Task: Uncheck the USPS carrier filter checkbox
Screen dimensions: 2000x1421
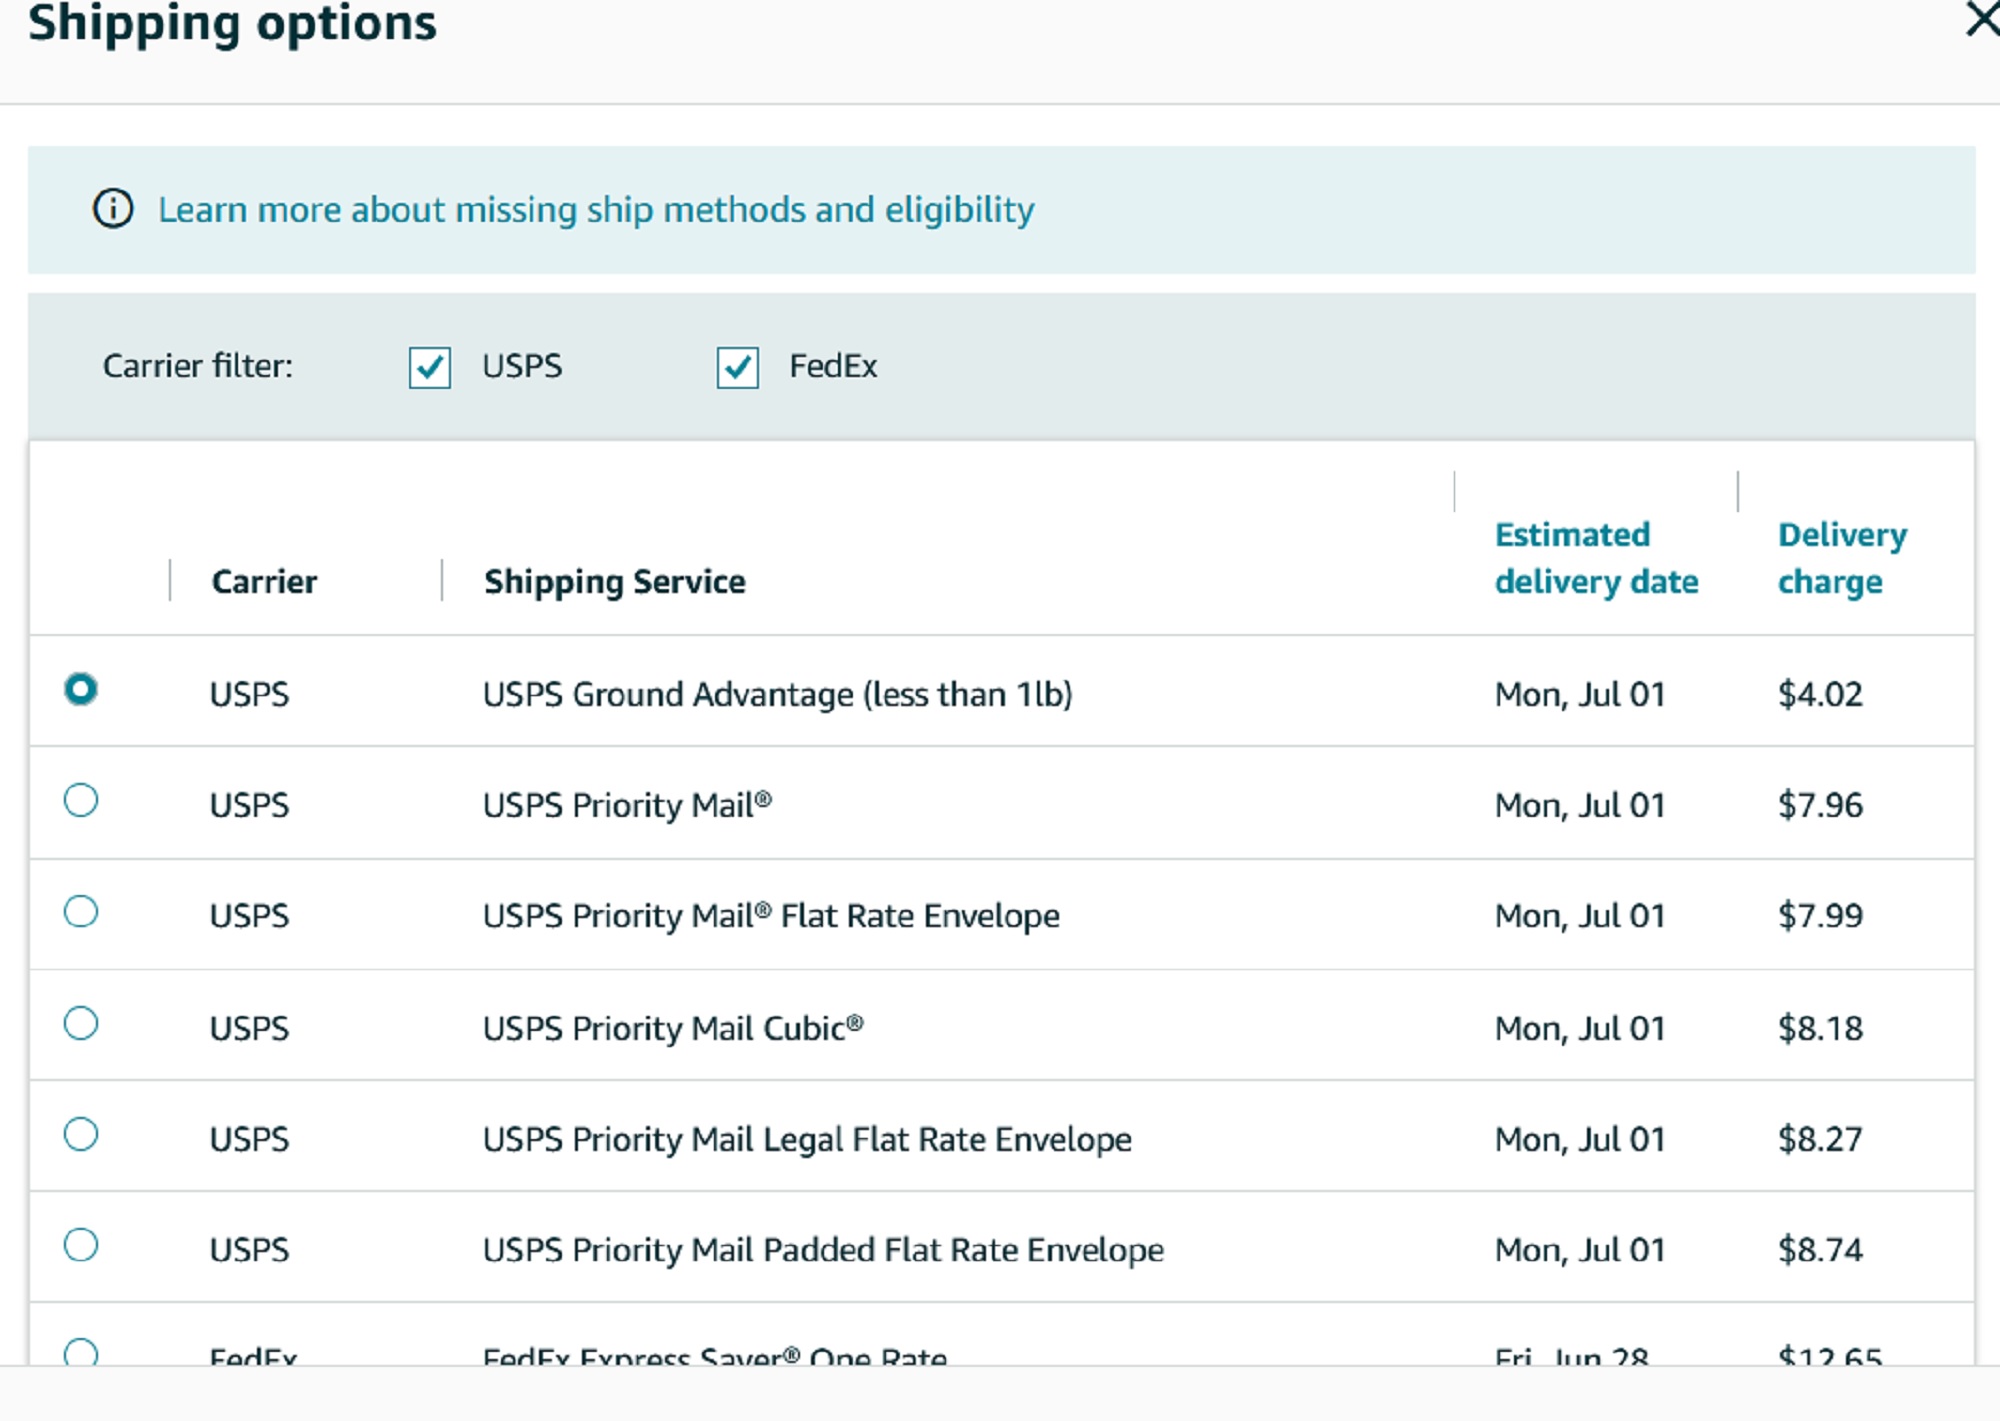Action: pos(430,367)
